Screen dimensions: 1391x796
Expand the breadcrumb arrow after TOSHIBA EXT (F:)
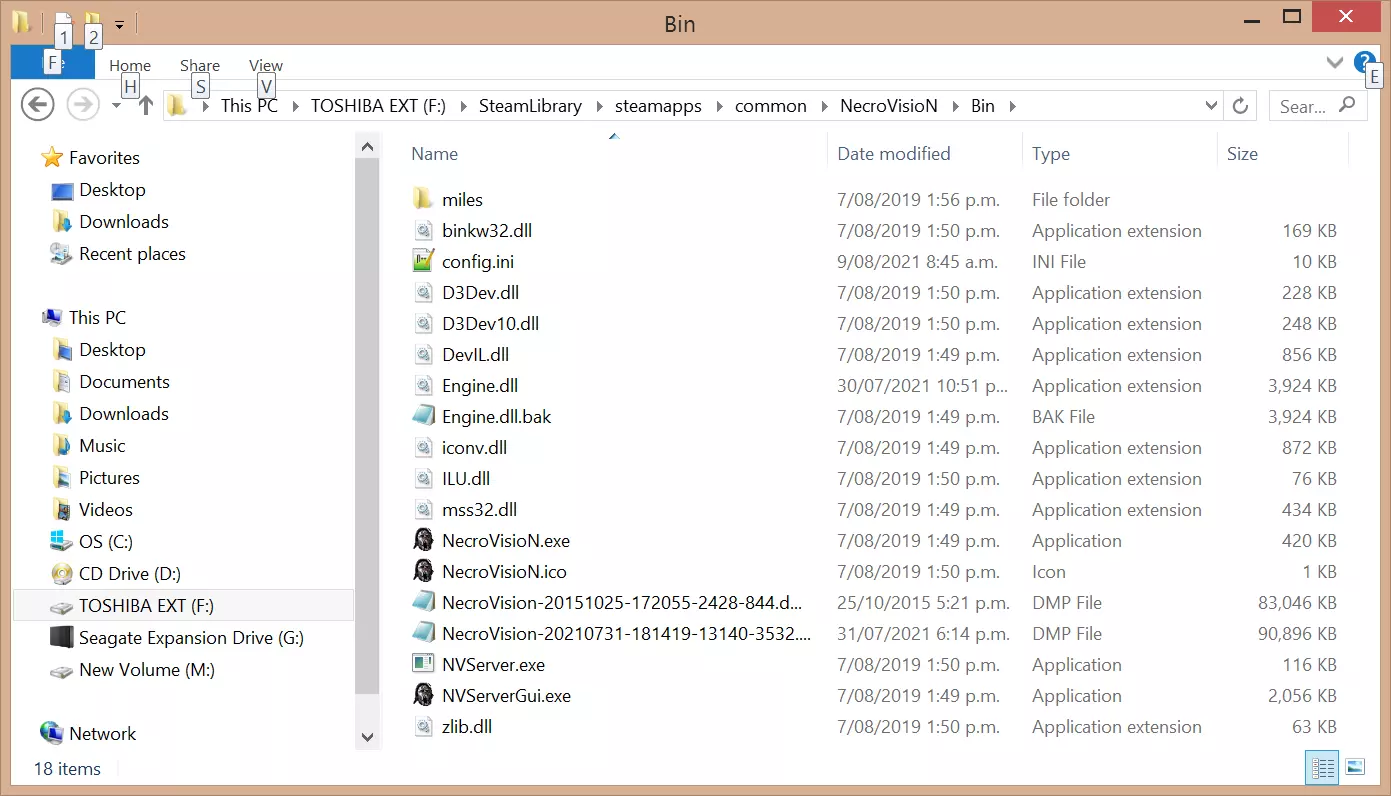tap(465, 106)
